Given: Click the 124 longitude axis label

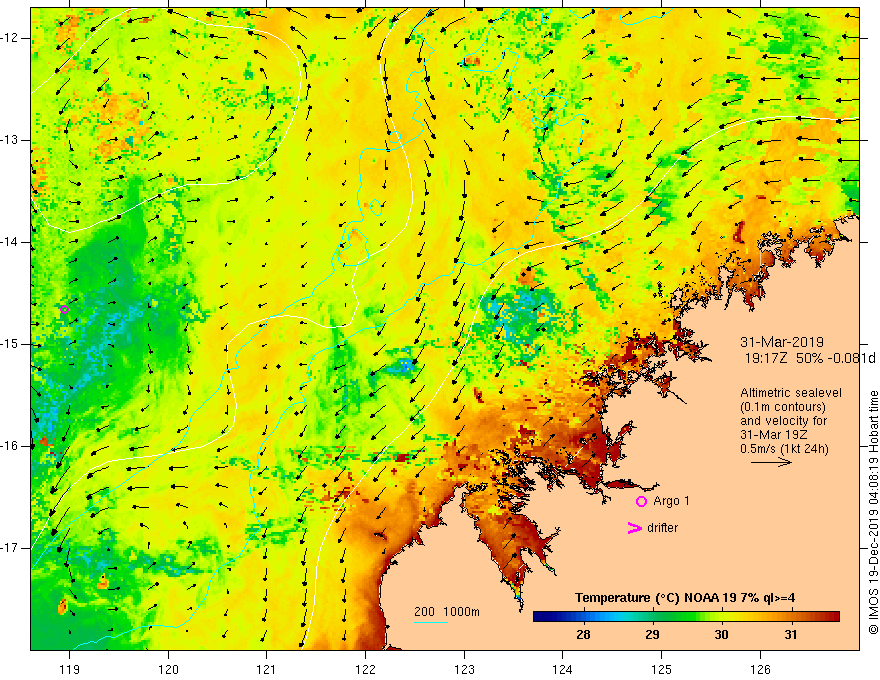Looking at the screenshot, I should [x=563, y=669].
